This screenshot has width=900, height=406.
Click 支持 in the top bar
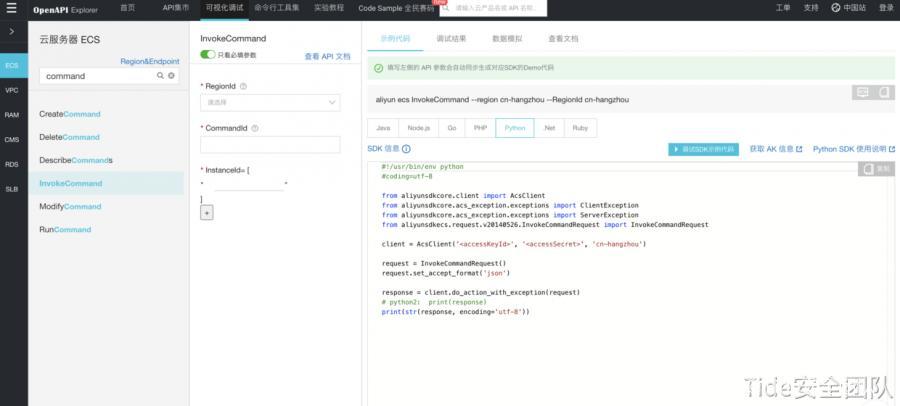coord(811,8)
